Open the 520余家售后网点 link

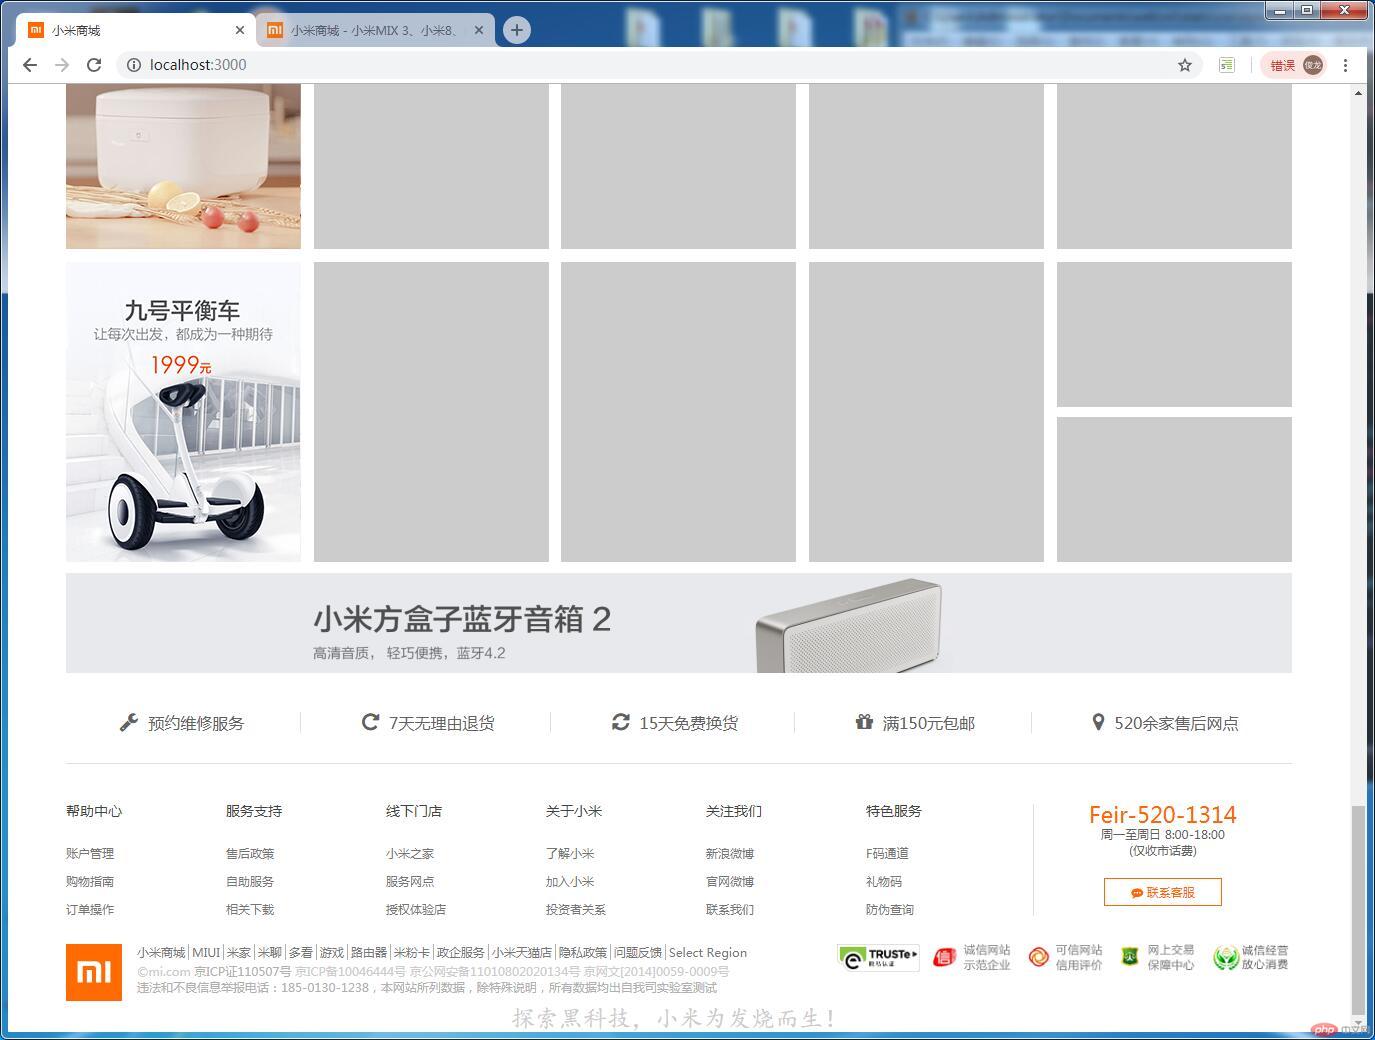[1177, 723]
